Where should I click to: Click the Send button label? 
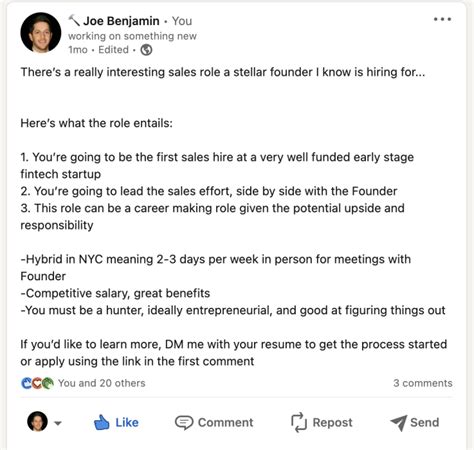click(425, 423)
